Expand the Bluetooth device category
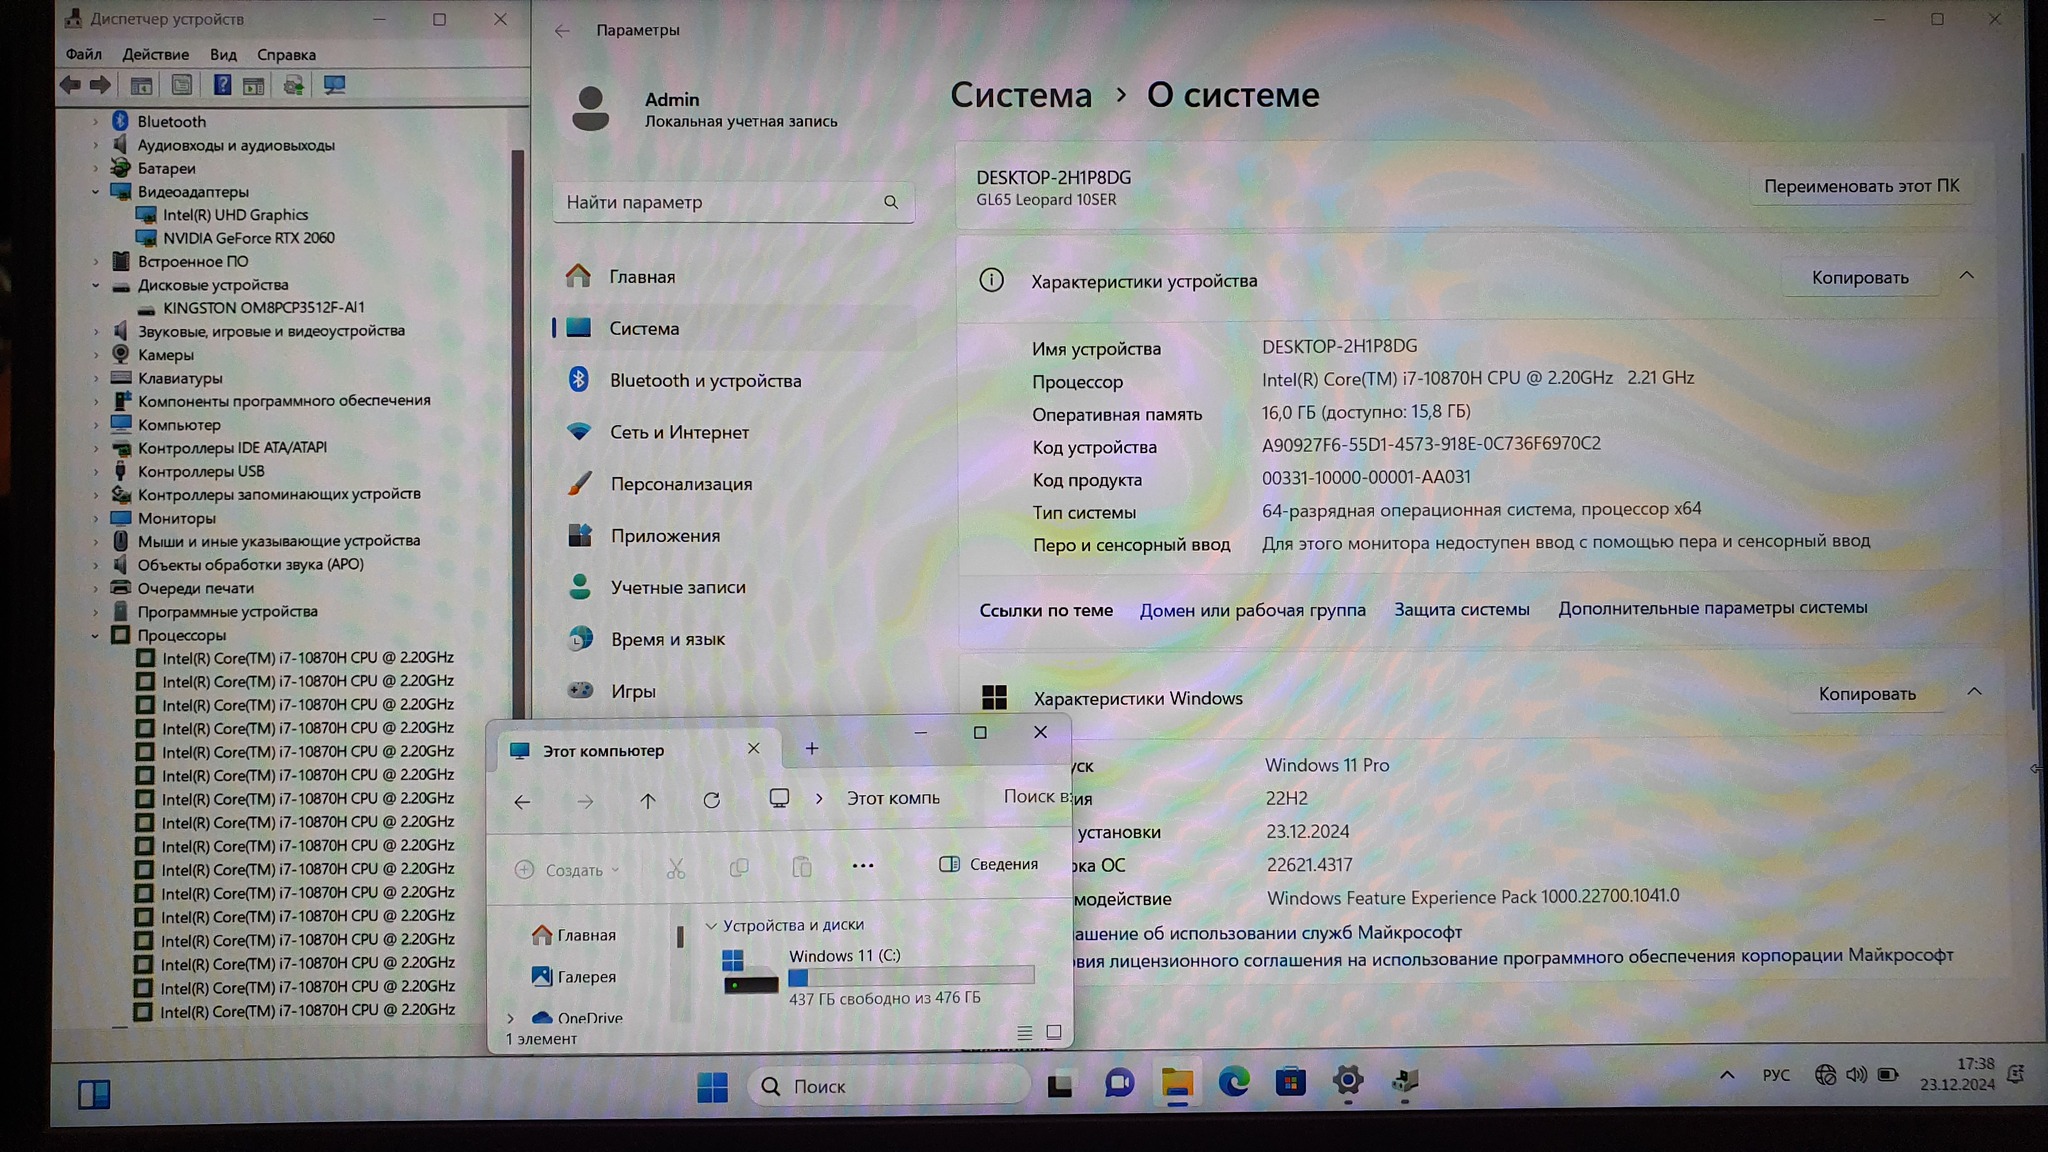The image size is (2048, 1152). tap(96, 122)
